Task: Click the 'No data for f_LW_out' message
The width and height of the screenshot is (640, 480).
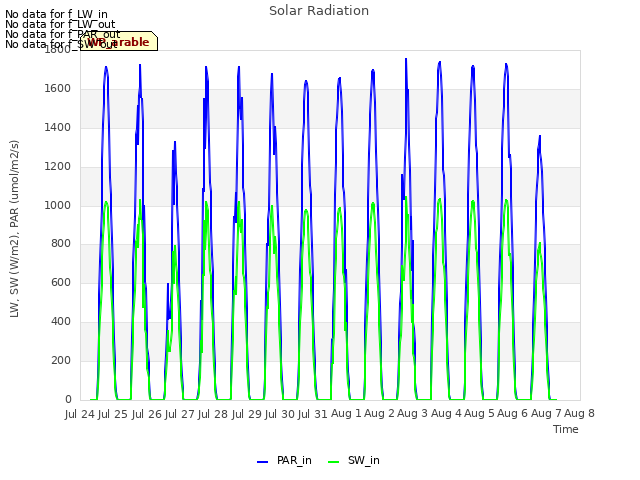Action: [60, 24]
